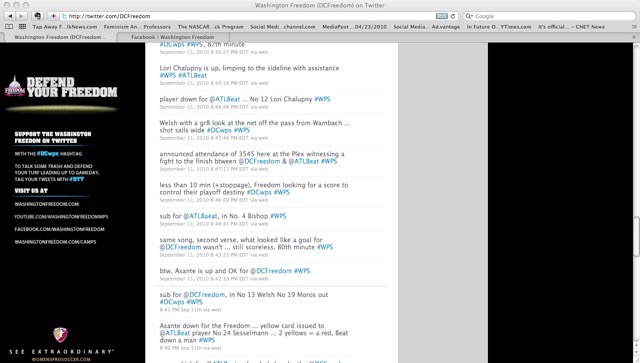Image resolution: width=640 pixels, height=363 pixels.
Task: Click the Evernote clipper toolbar icon
Action: (x=38, y=16)
